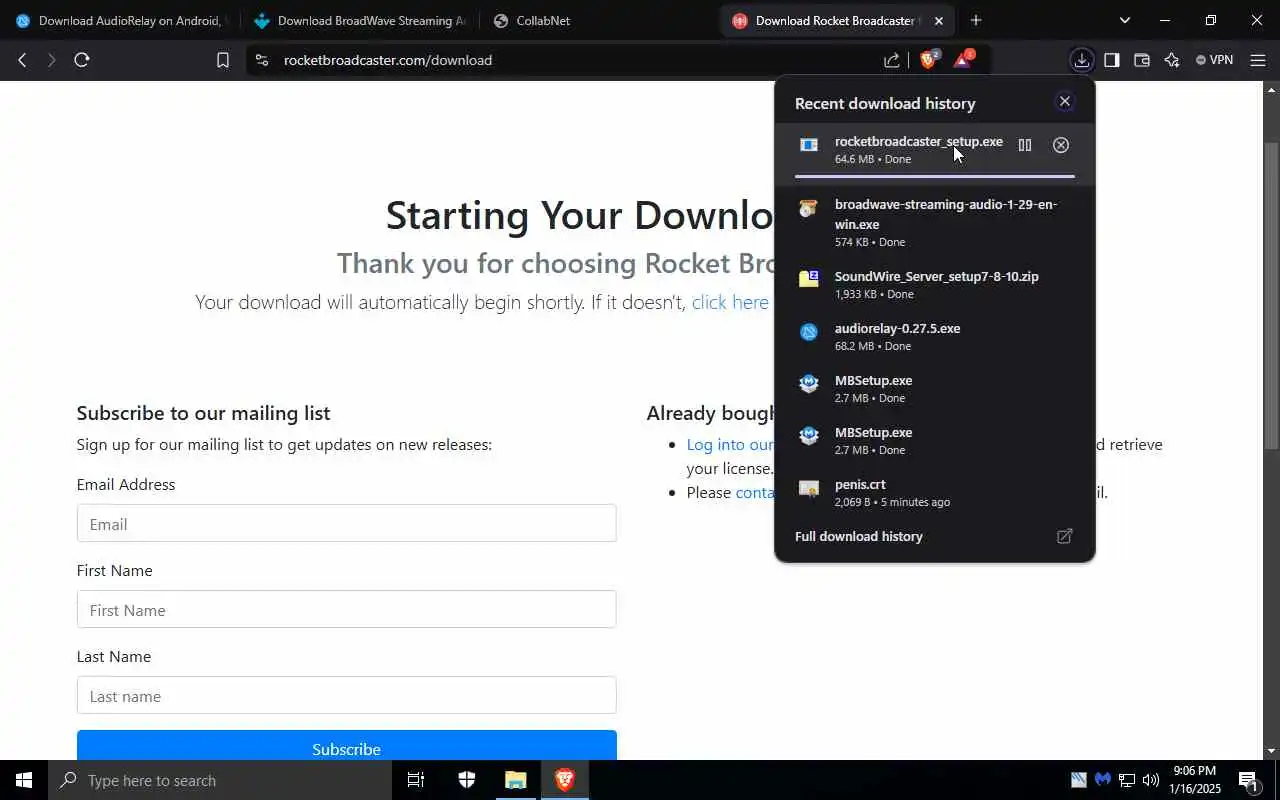1280x800 pixels.
Task: Open the rocketbroadcaster_setup.exe file entry
Action: pos(935,153)
